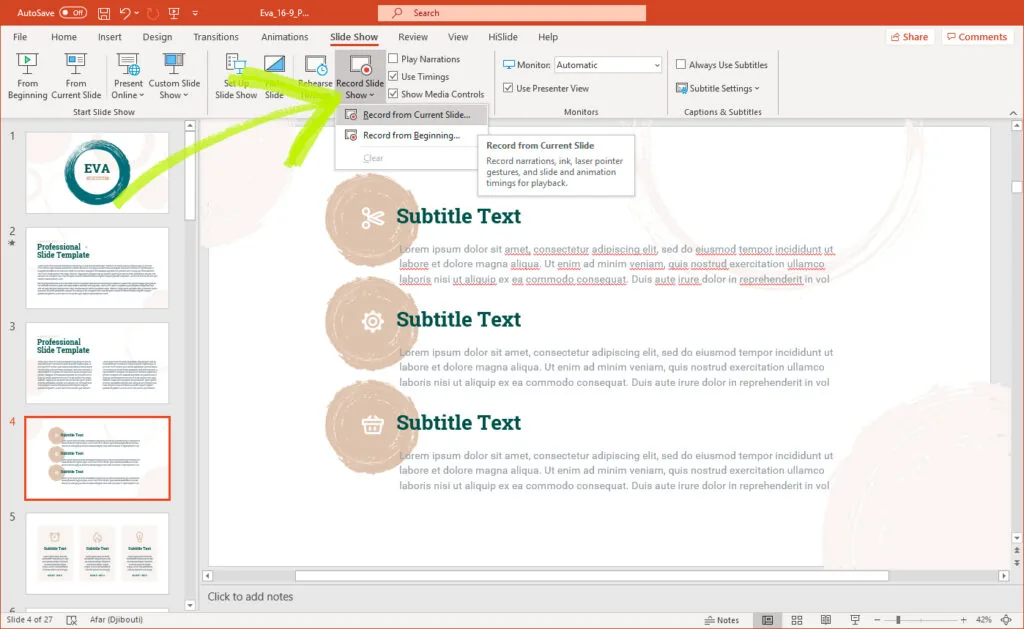
Task: Click to add notes field
Action: click(x=250, y=596)
